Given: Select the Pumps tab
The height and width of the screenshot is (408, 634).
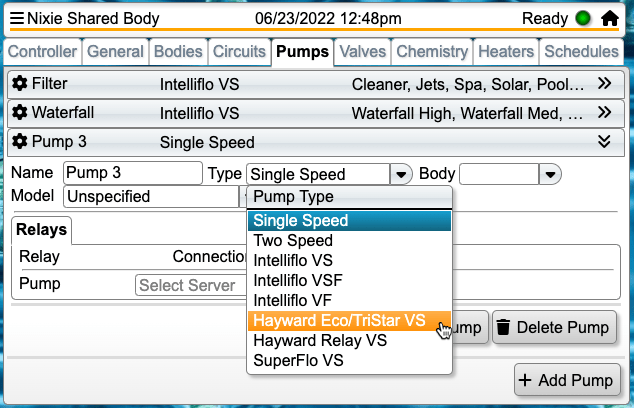Looking at the screenshot, I should pyautogui.click(x=302, y=52).
